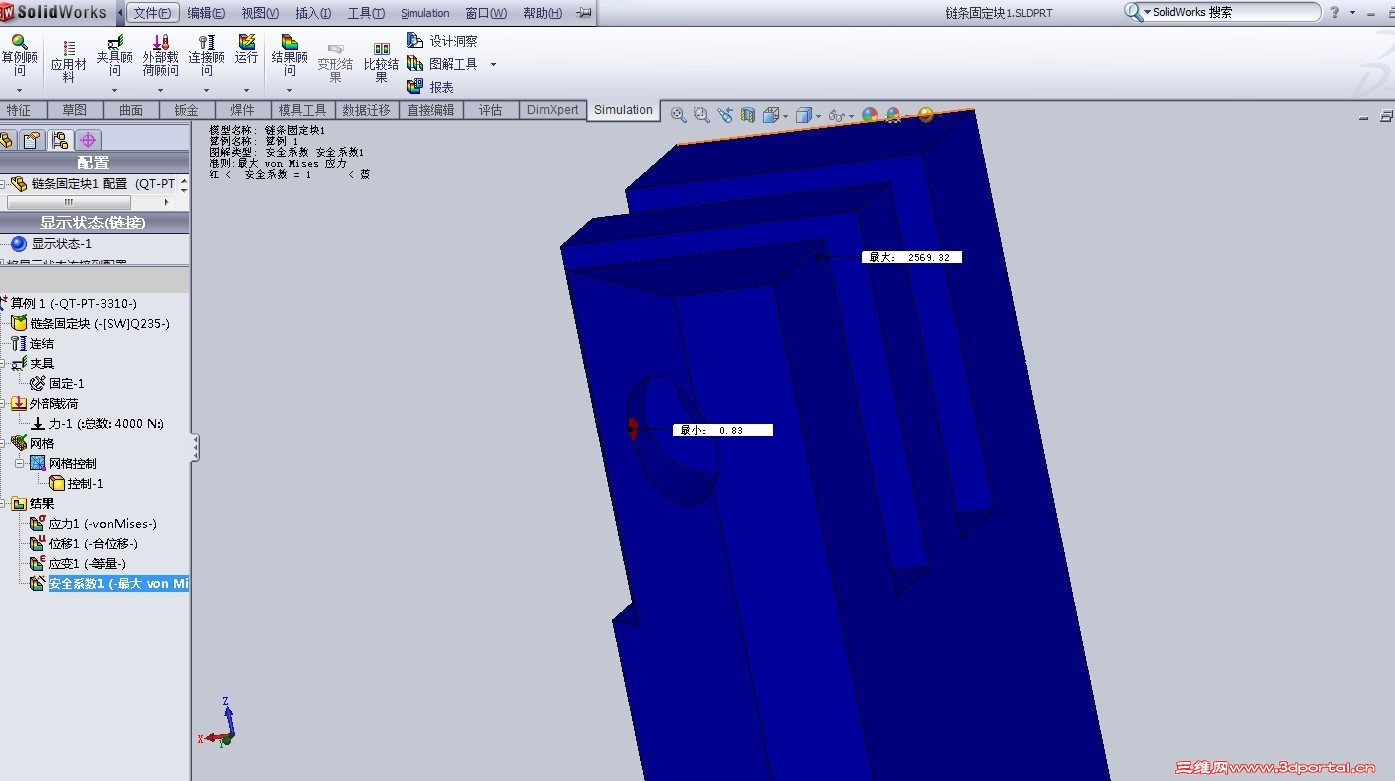Screen dimensions: 1395x781
Task: Open the Connections Advisor (连接顾问) tool
Action: pyautogui.click(x=206, y=56)
